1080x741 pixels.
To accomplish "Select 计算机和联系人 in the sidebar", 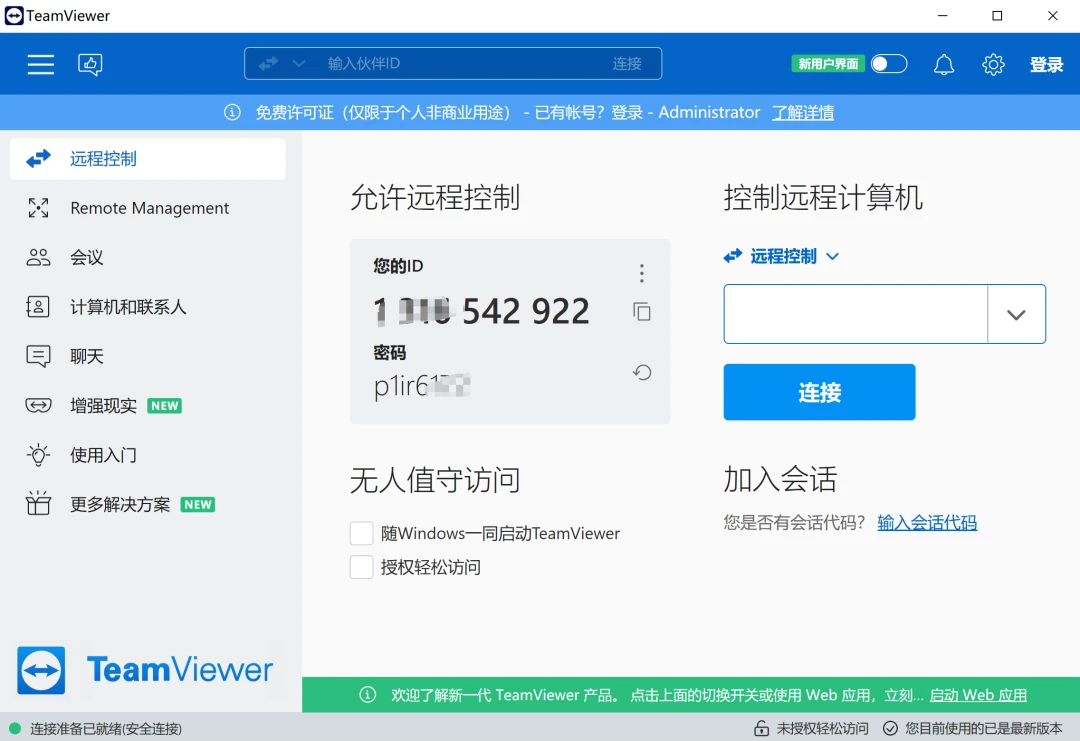I will (128, 307).
